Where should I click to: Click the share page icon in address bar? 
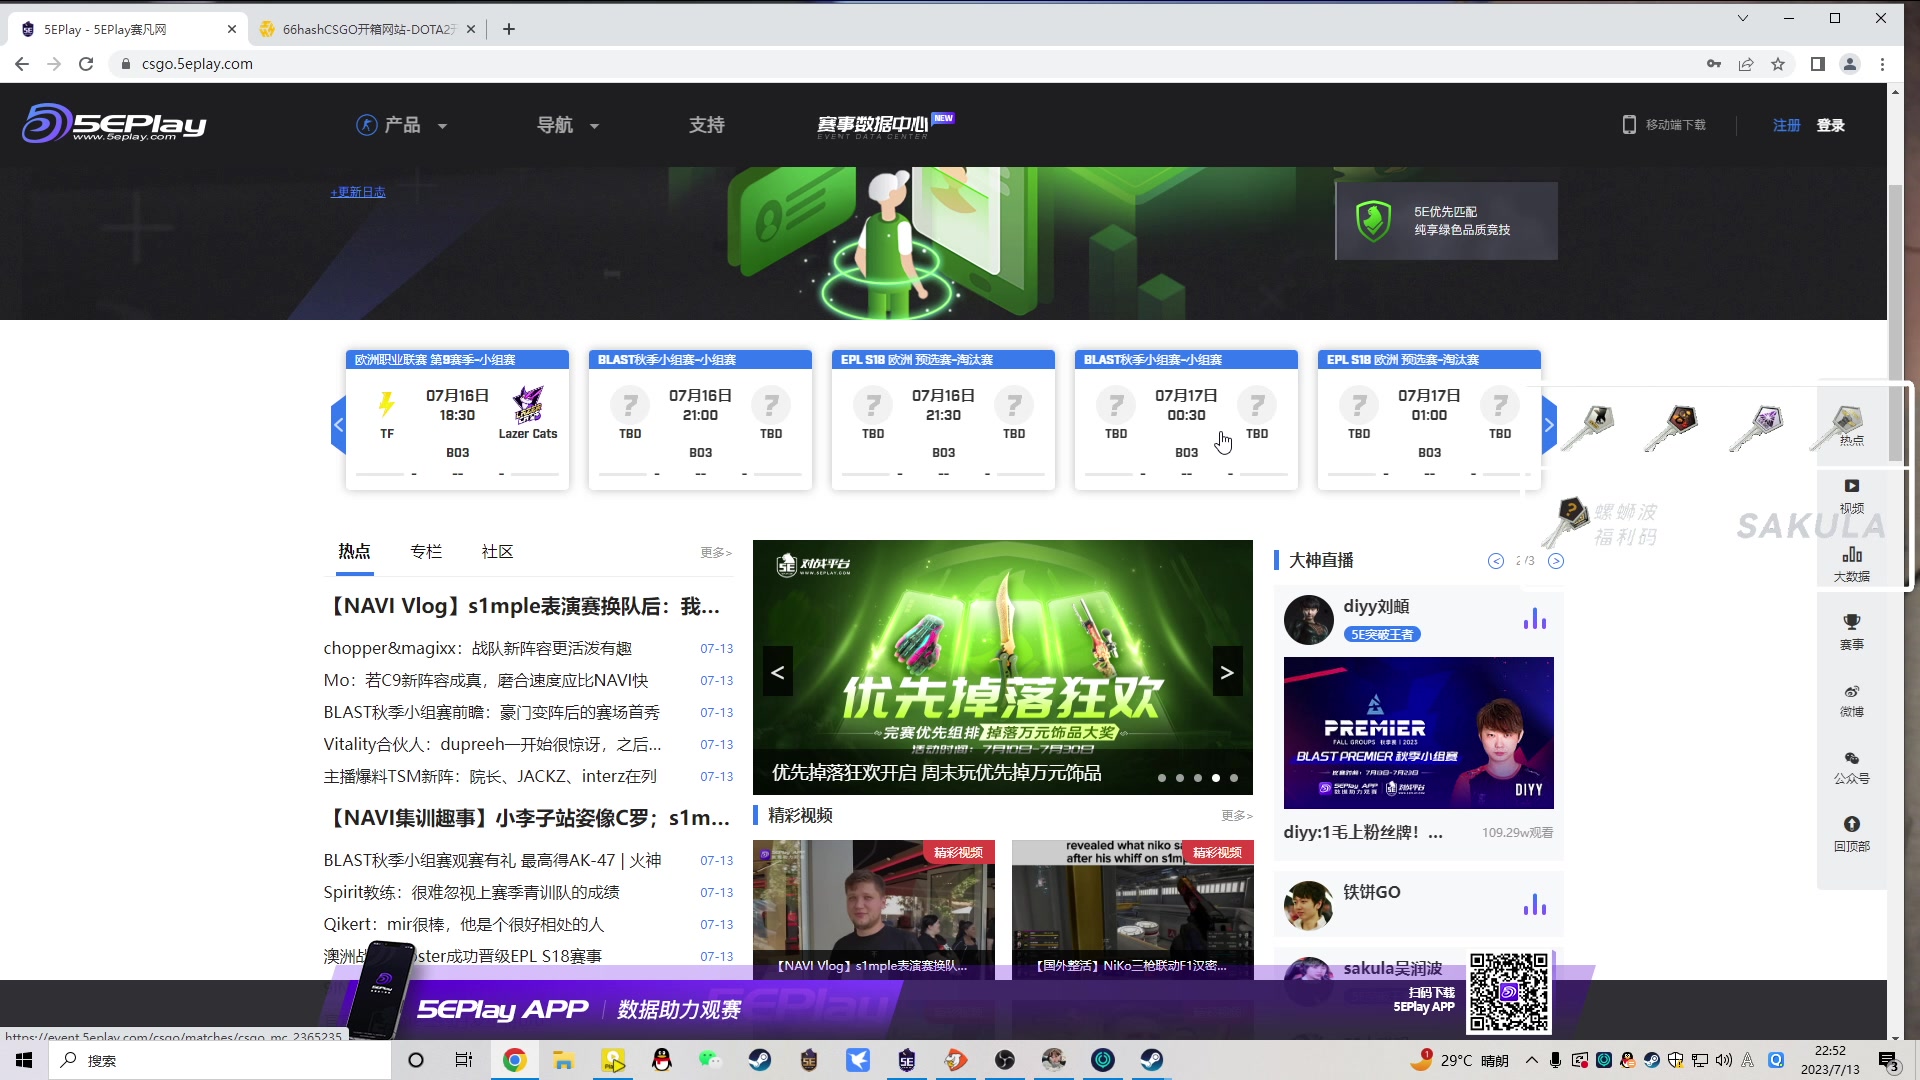(x=1746, y=64)
